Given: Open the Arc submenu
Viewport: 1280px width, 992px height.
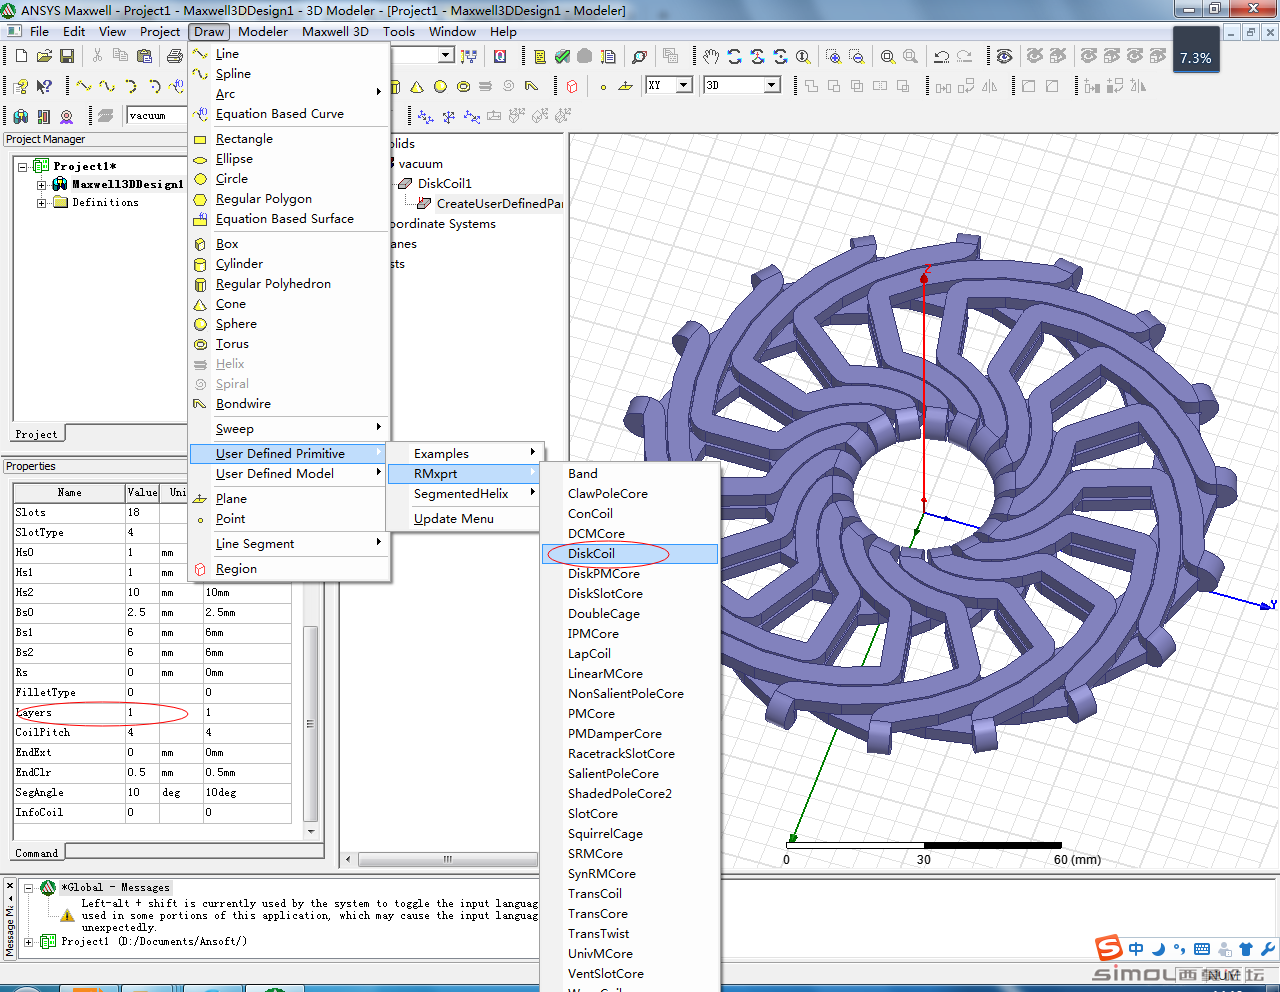Looking at the screenshot, I should pos(289,93).
